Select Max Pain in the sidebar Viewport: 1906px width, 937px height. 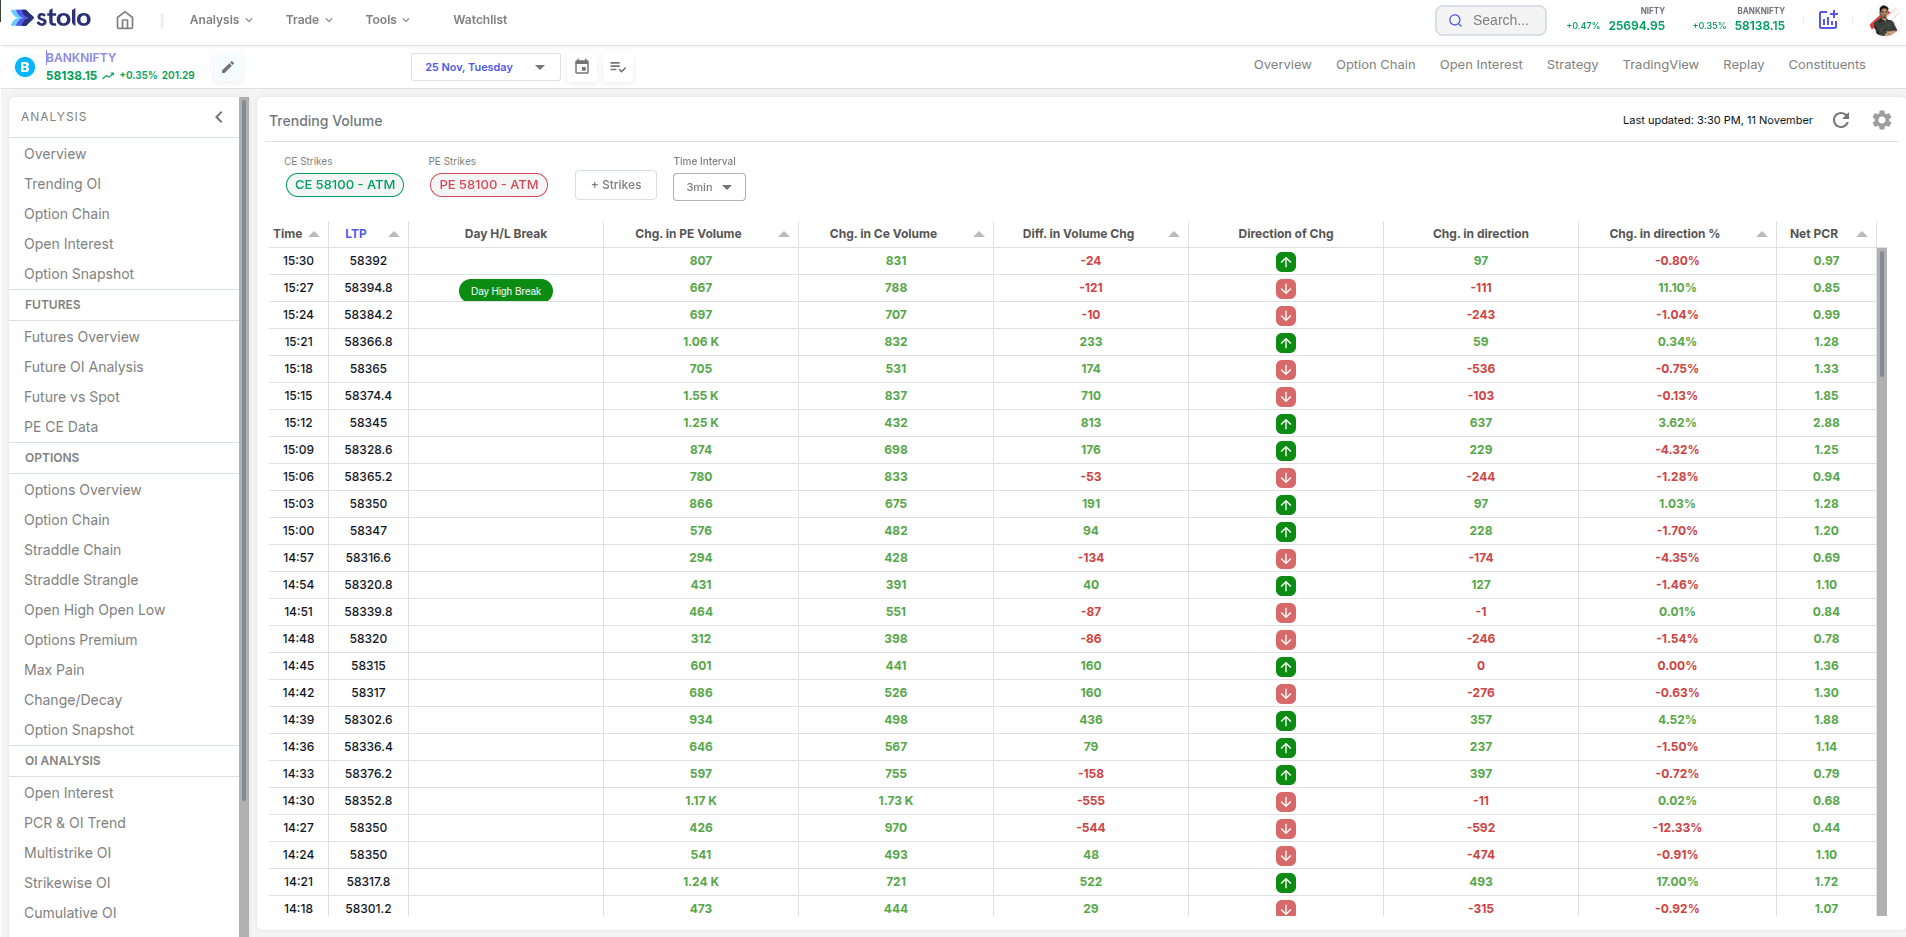pos(54,669)
